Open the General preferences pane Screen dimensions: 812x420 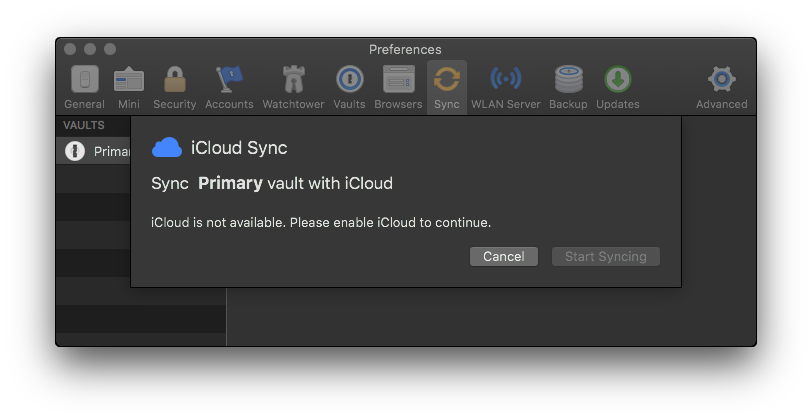tap(84, 88)
